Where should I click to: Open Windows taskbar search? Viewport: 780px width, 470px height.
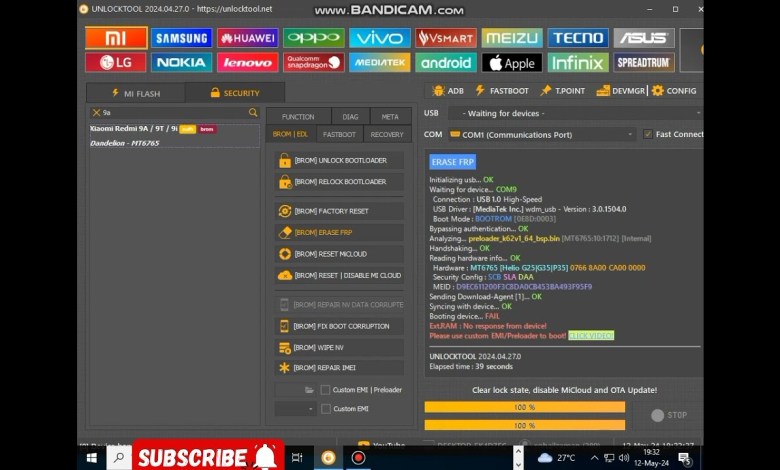(x=118, y=458)
